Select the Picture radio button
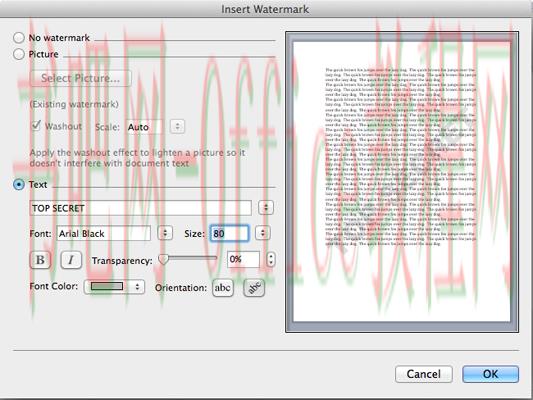This screenshot has width=533, height=400. (19, 54)
